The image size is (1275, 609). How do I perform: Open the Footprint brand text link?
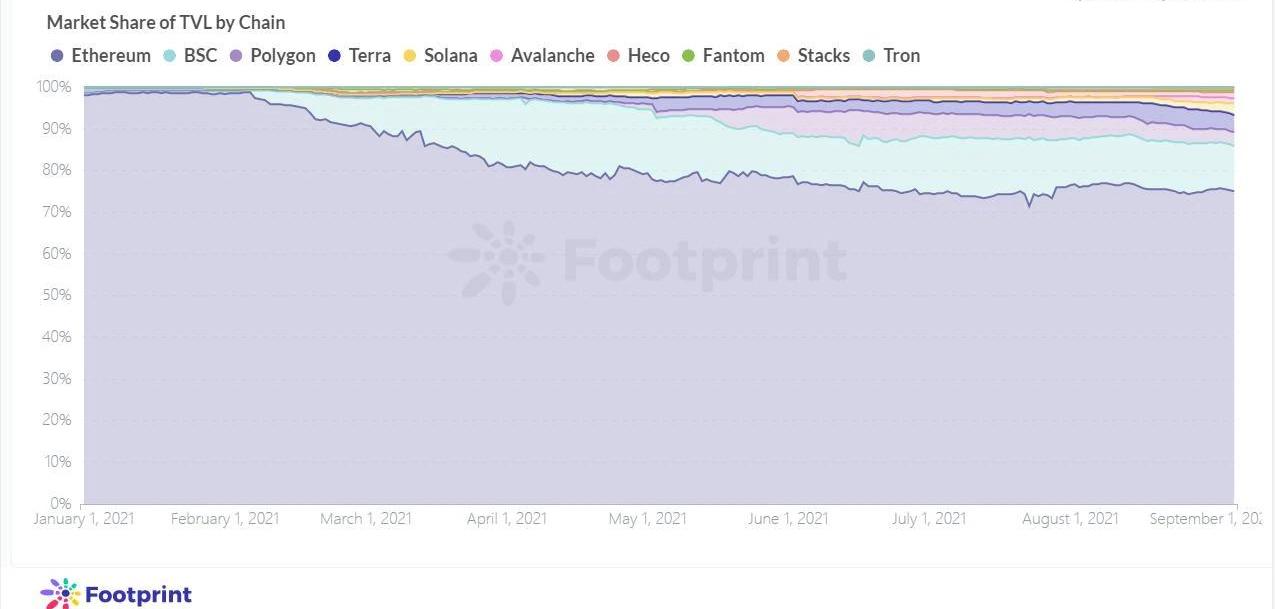[138, 595]
